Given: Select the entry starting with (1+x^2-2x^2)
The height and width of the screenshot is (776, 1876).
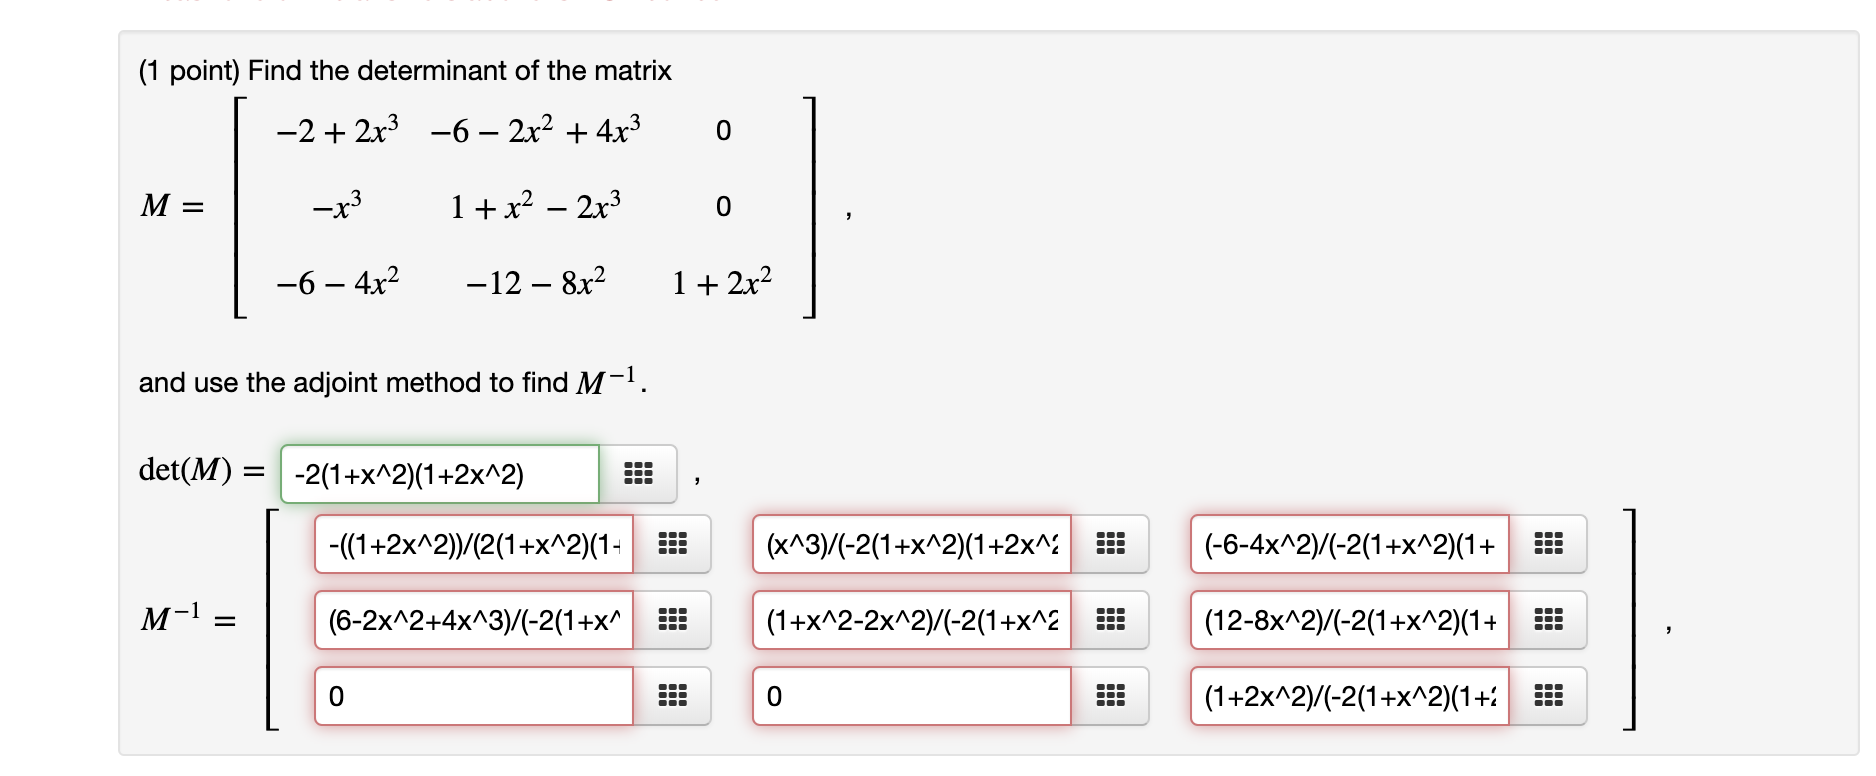Looking at the screenshot, I should pyautogui.click(x=912, y=621).
